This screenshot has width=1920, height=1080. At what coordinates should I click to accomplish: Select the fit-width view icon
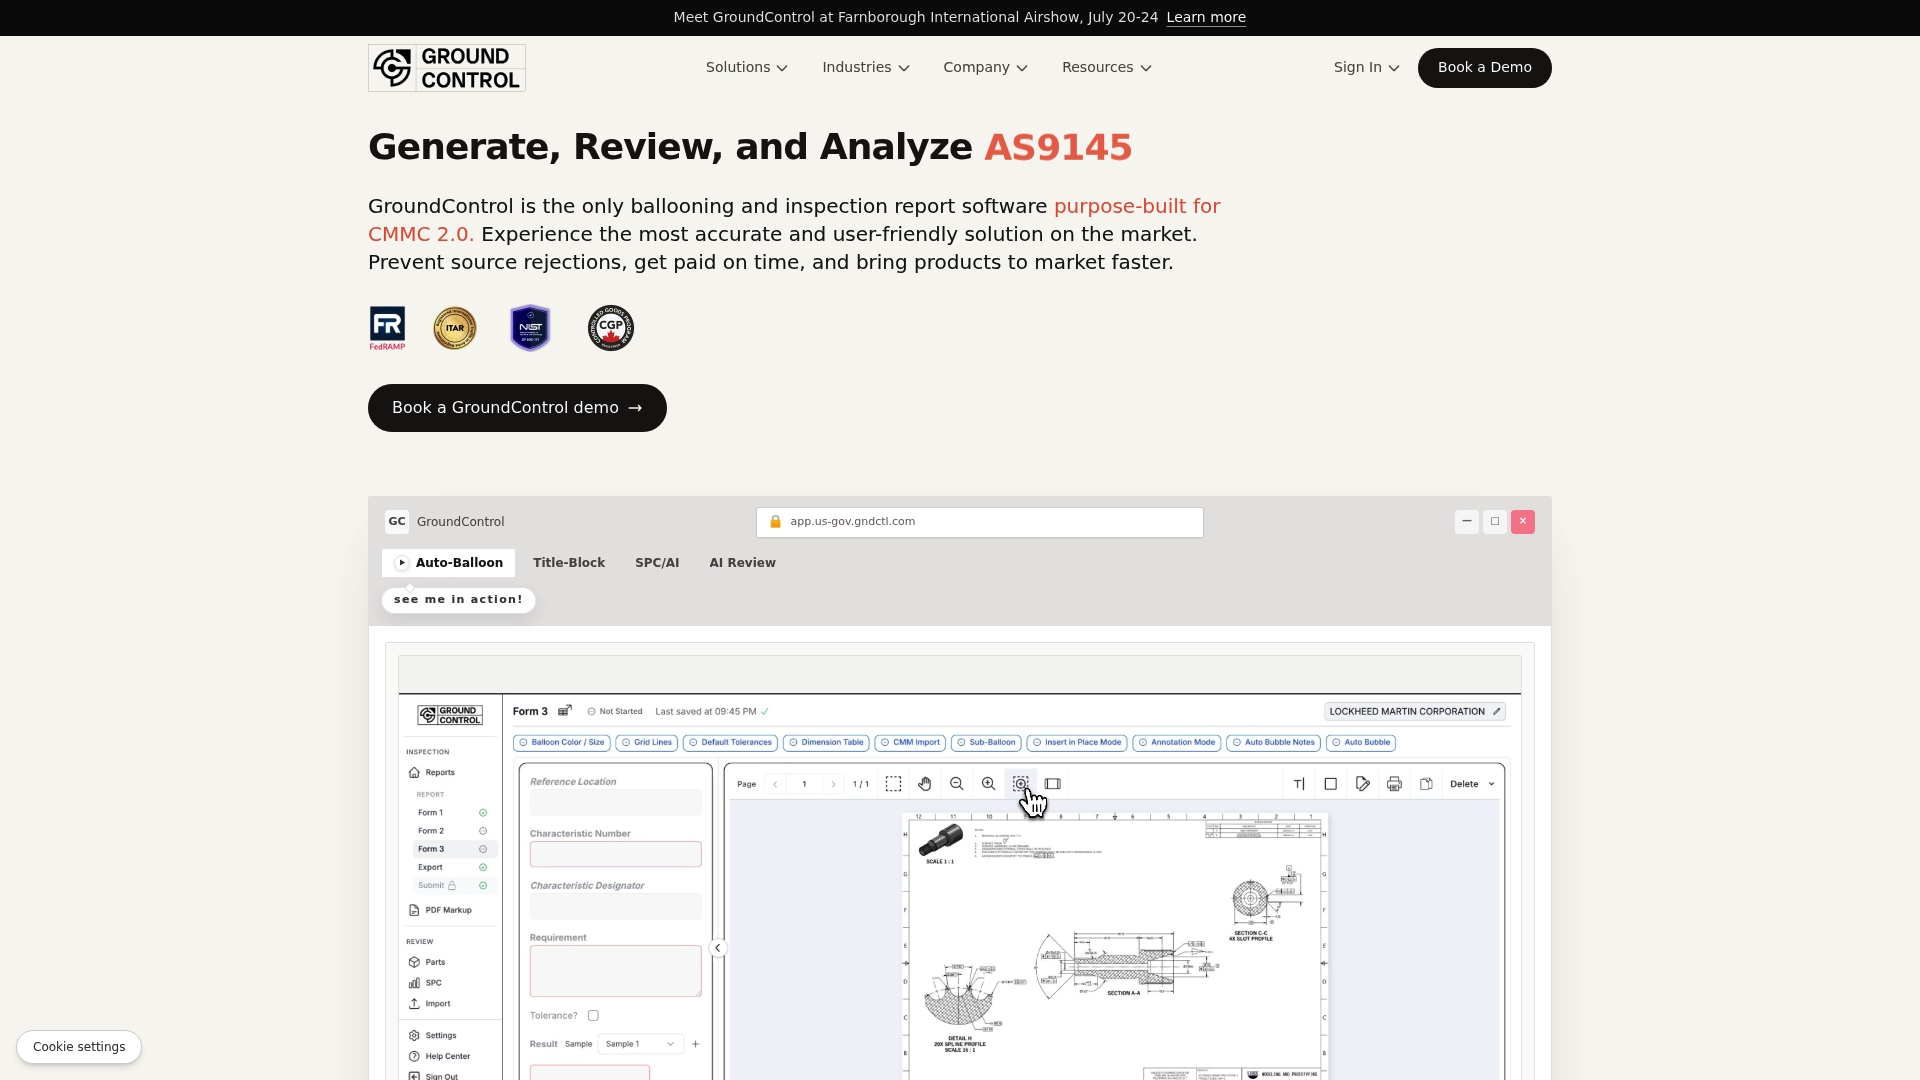click(1053, 784)
